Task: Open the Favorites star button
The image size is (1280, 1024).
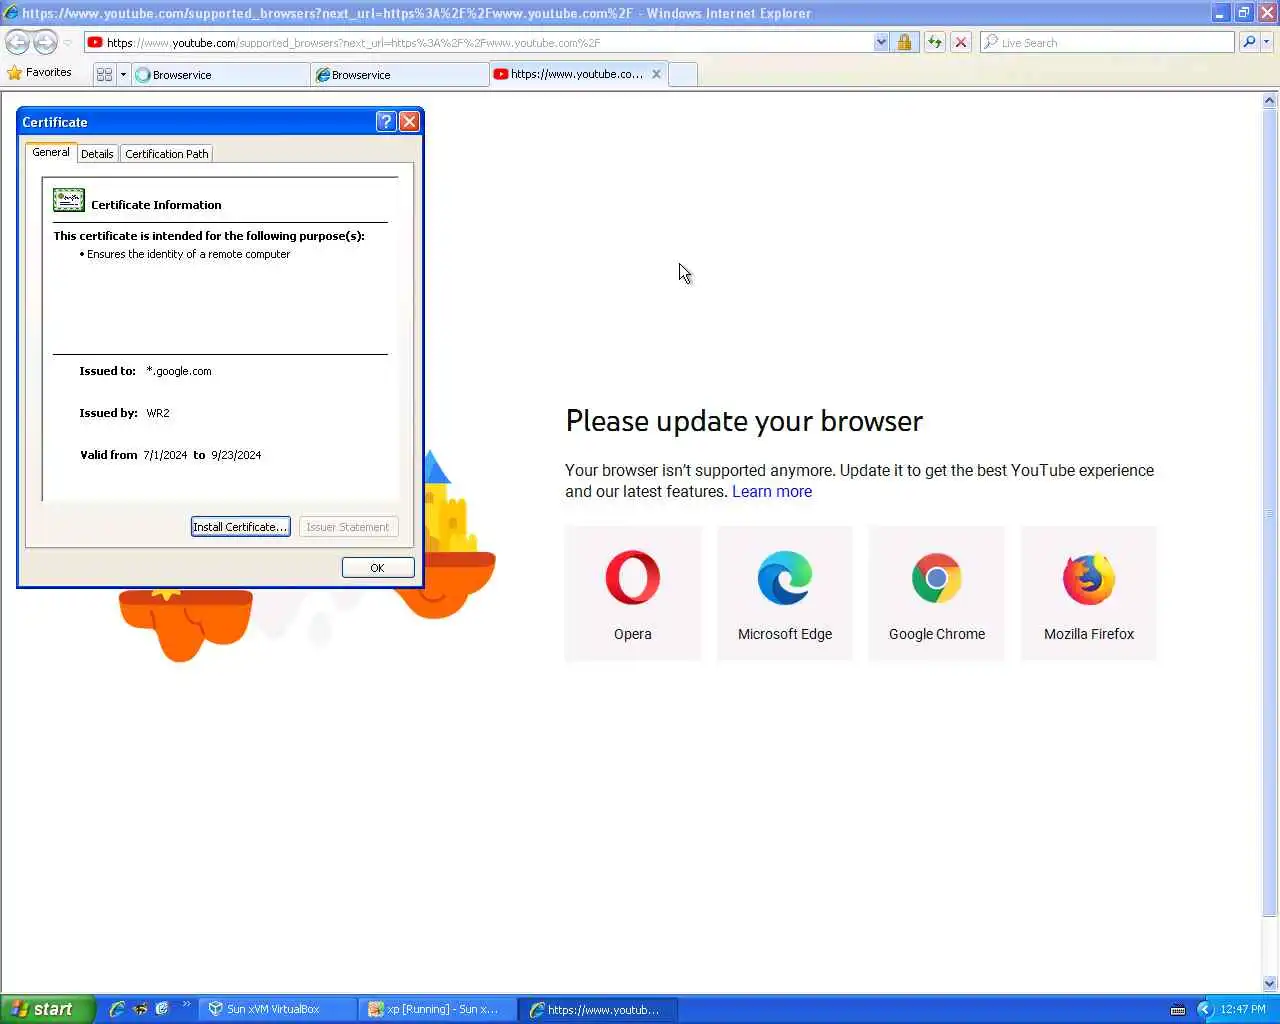Action: coord(40,73)
